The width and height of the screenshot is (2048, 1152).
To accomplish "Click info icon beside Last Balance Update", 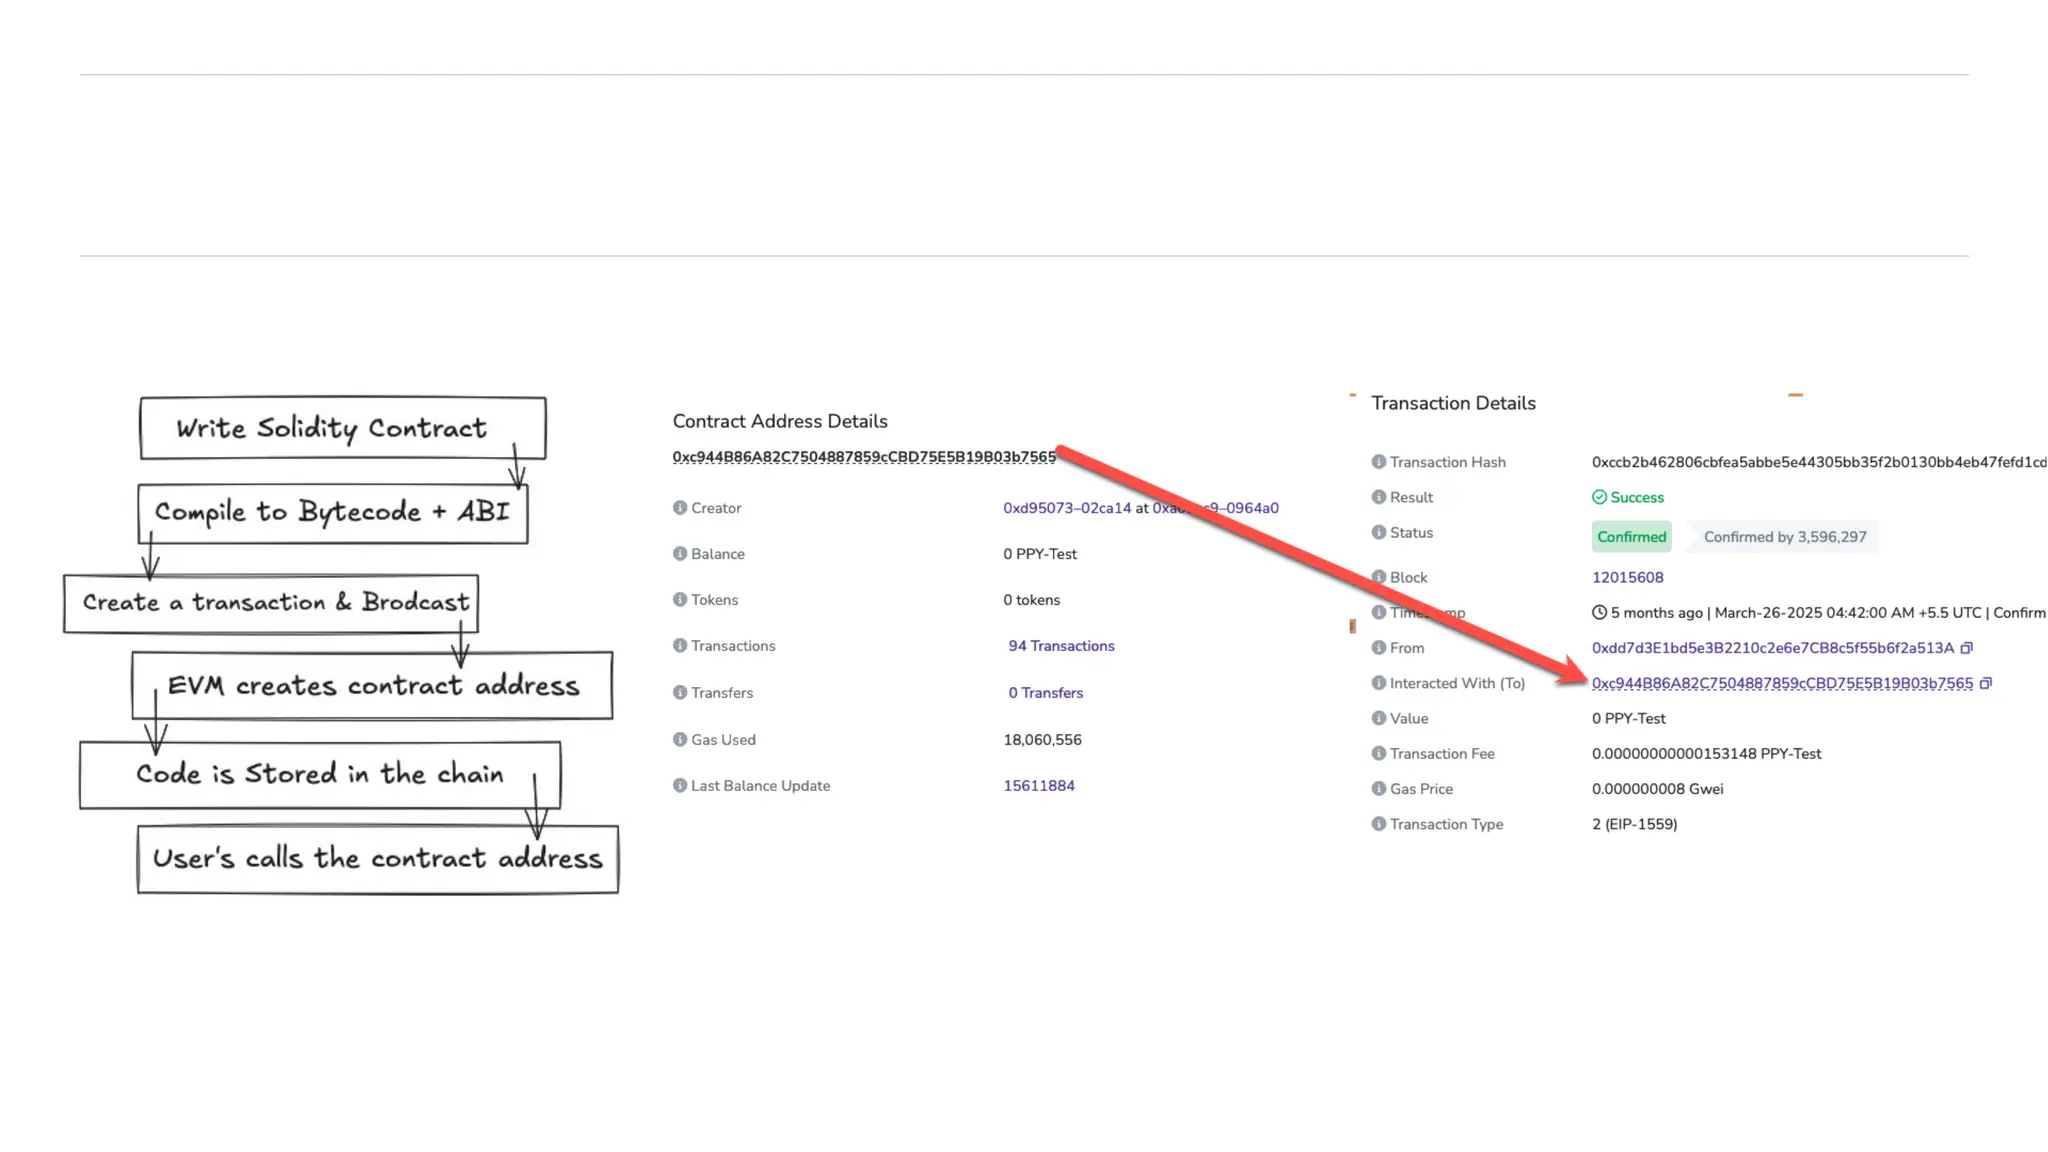I will [x=680, y=786].
